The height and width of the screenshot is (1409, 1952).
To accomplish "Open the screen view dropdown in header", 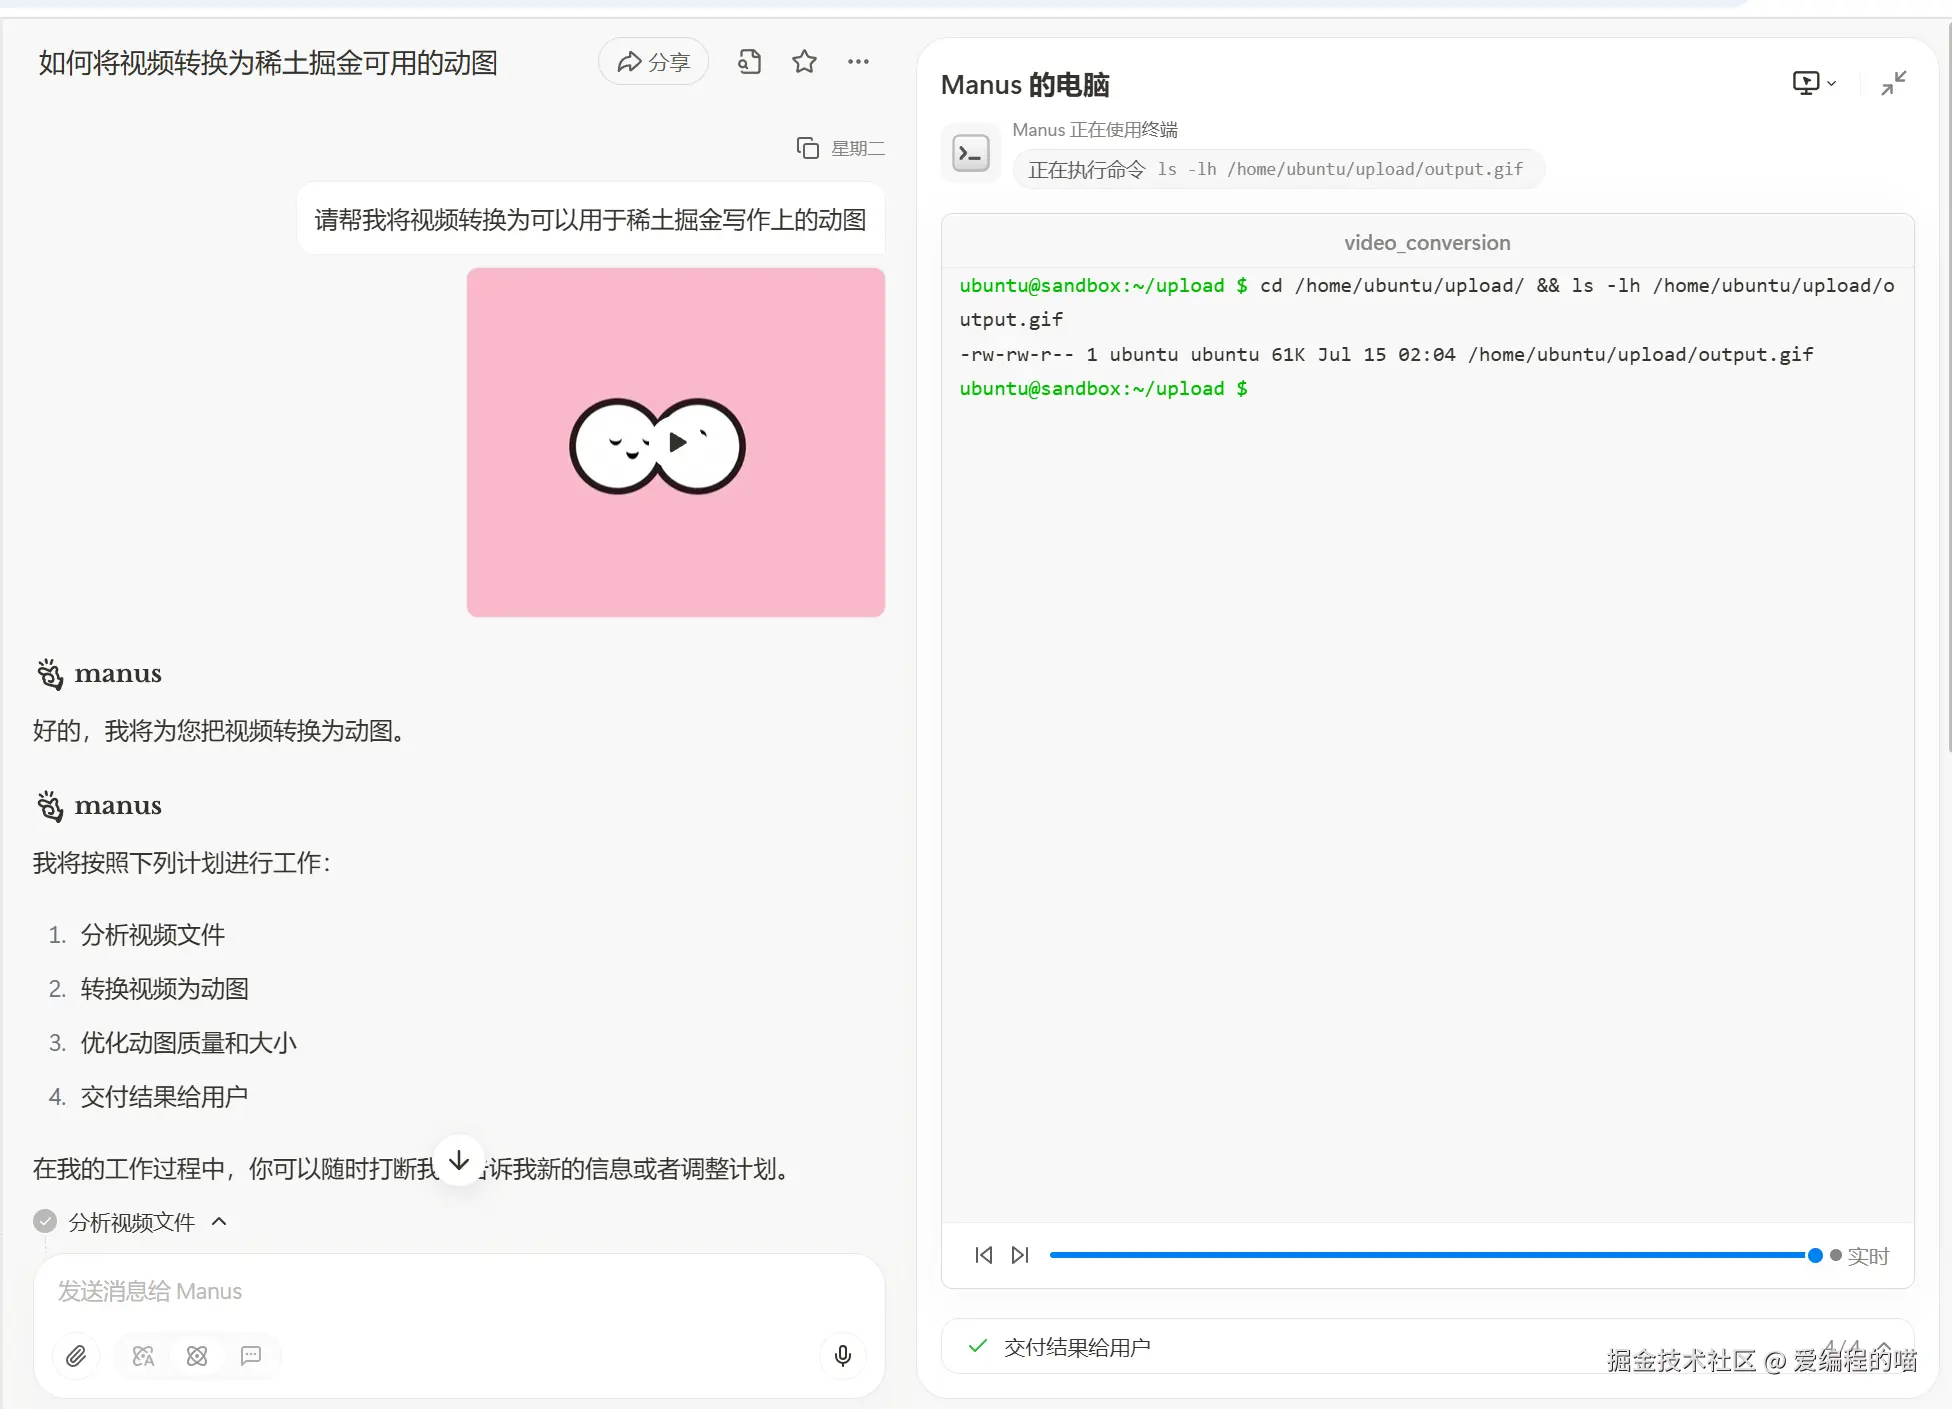I will coord(1813,83).
